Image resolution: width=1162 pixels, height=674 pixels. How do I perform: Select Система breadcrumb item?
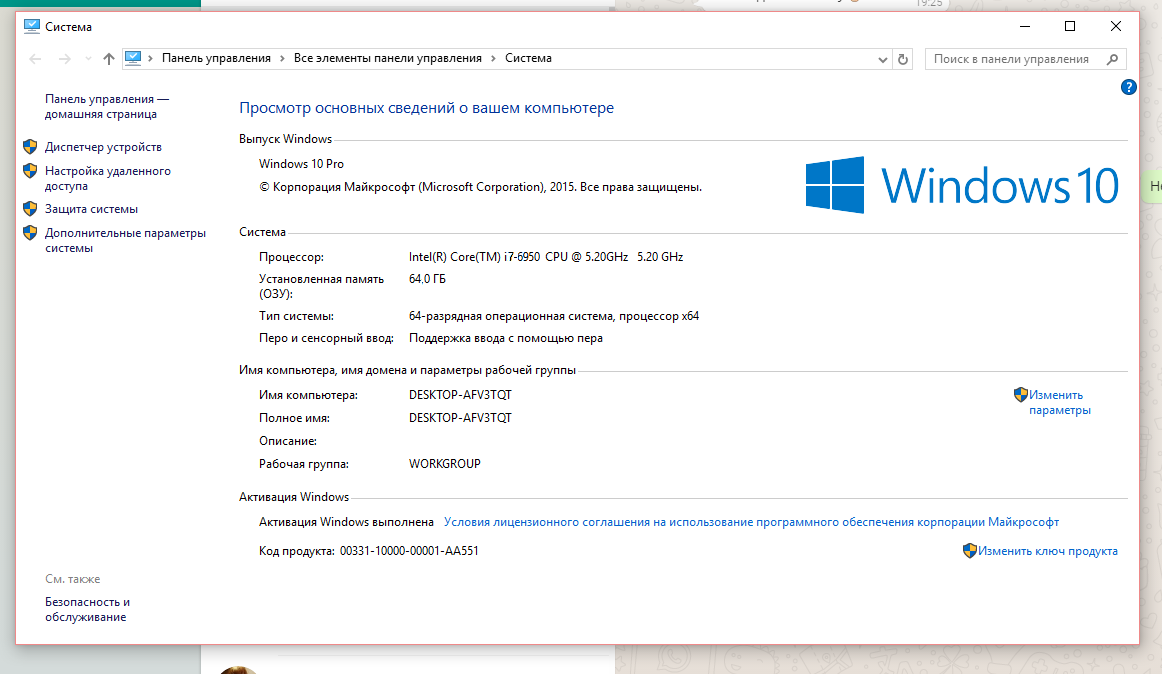(x=528, y=58)
